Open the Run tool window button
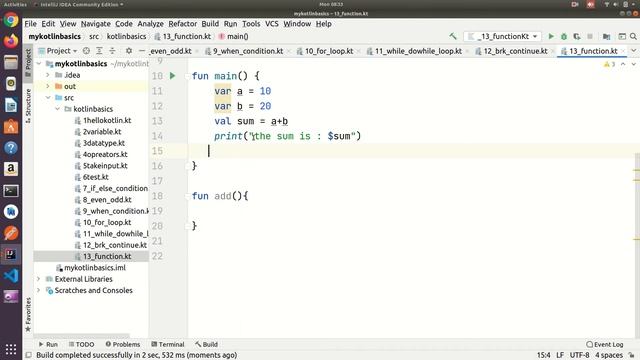Viewport: 640px width, 360px height. click(48, 344)
